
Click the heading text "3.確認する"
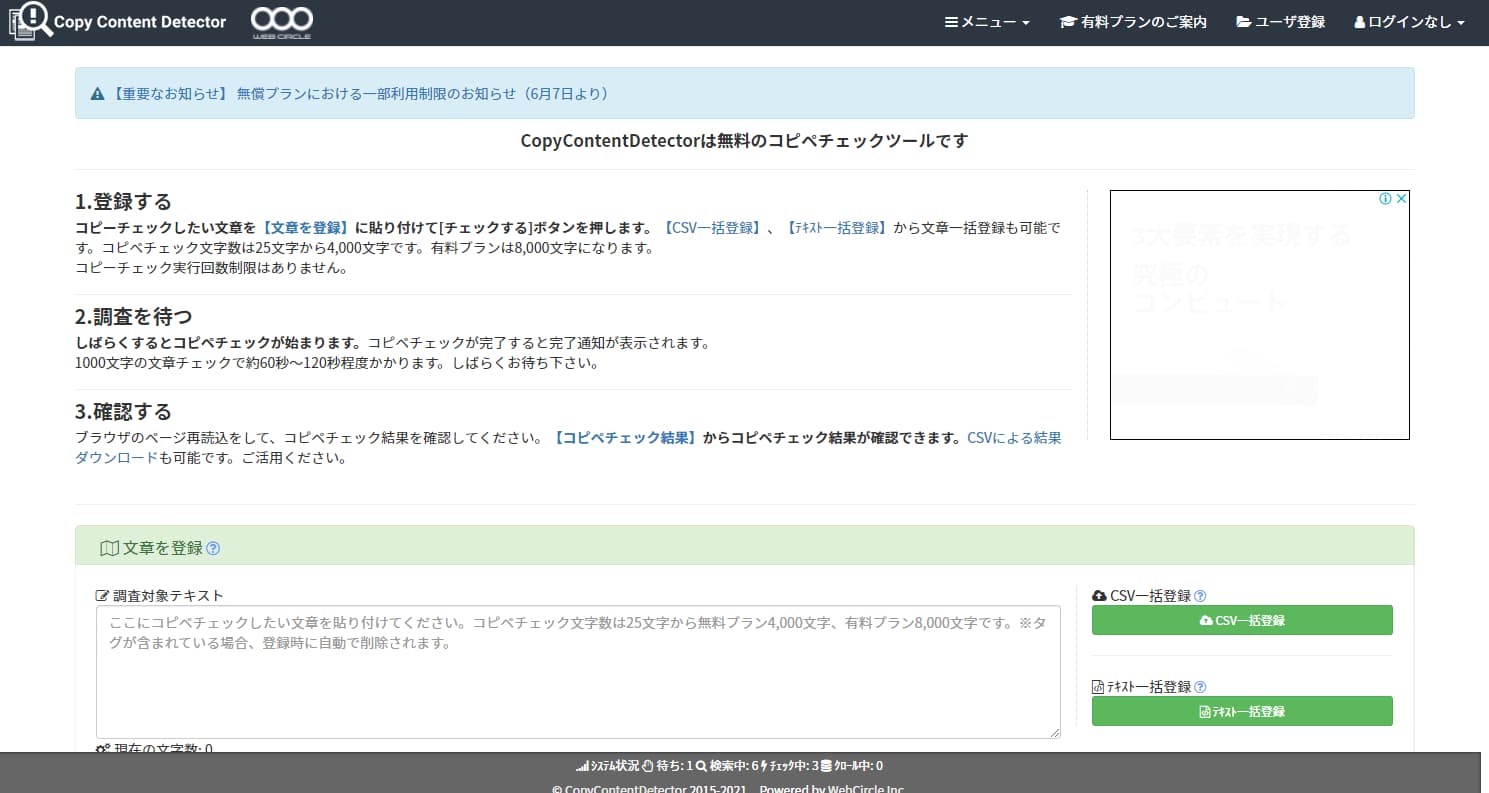pos(124,411)
